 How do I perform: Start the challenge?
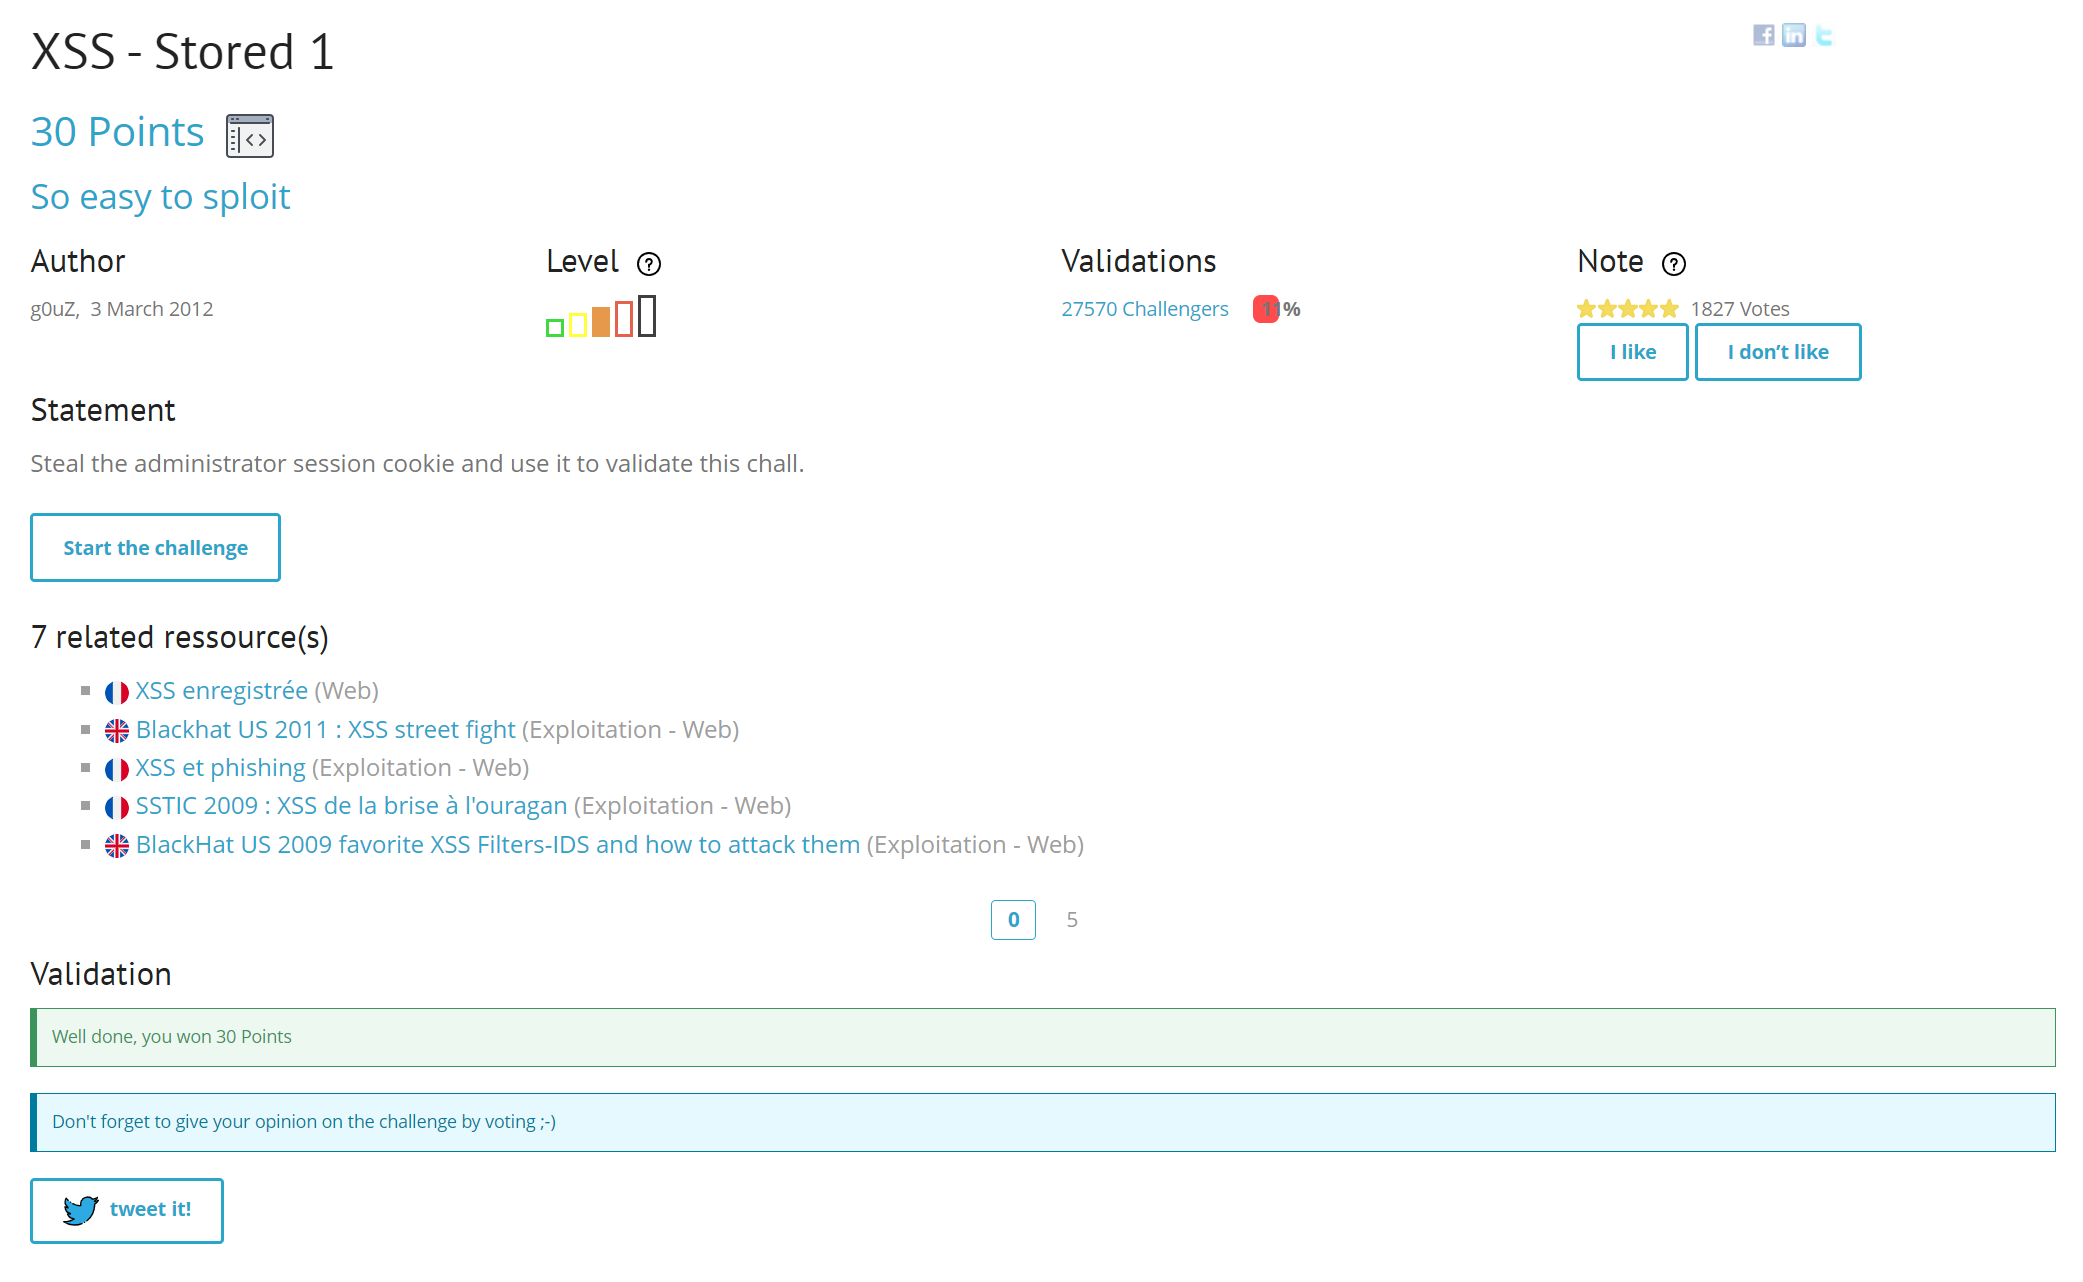tap(155, 548)
